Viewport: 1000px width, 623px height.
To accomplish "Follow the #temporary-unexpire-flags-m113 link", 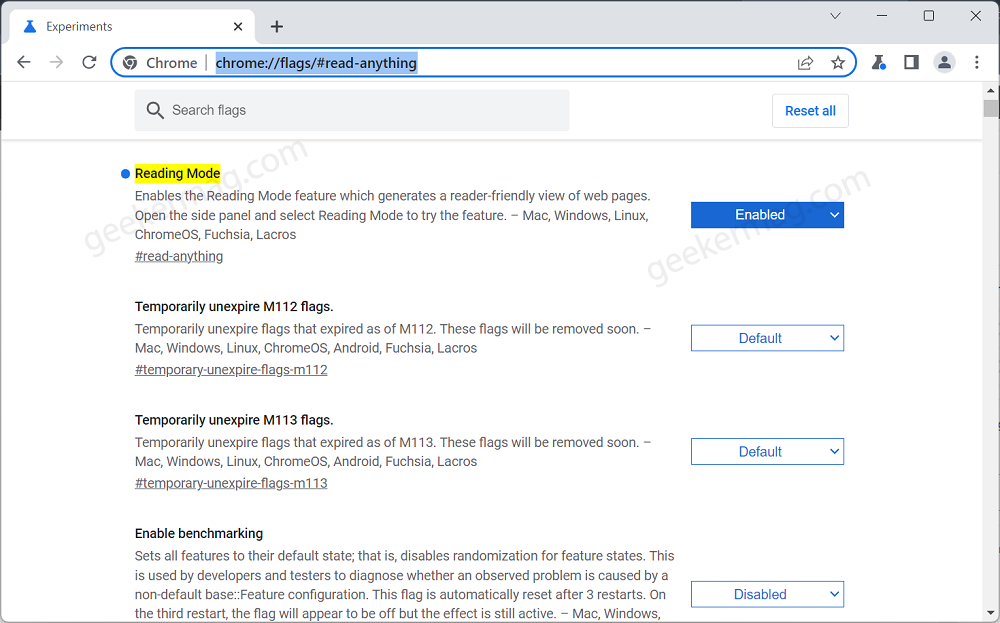I will 231,483.
